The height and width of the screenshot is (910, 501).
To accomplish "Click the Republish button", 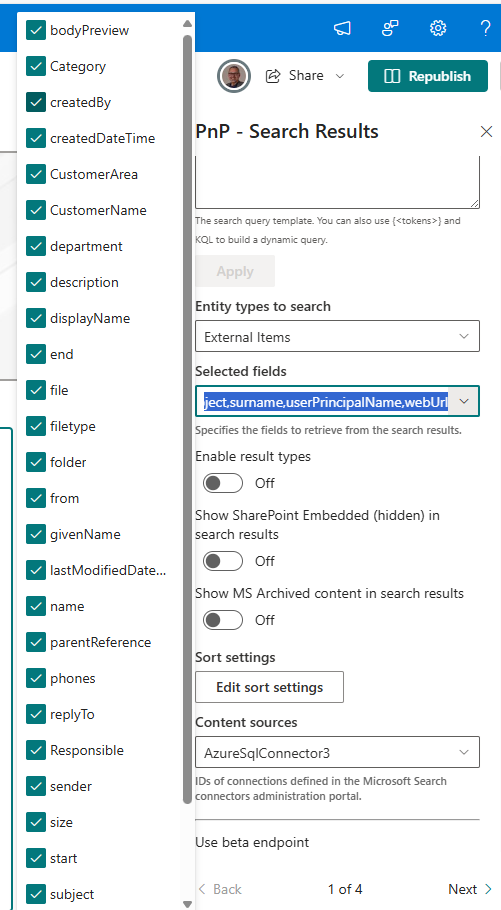I will 428,76.
